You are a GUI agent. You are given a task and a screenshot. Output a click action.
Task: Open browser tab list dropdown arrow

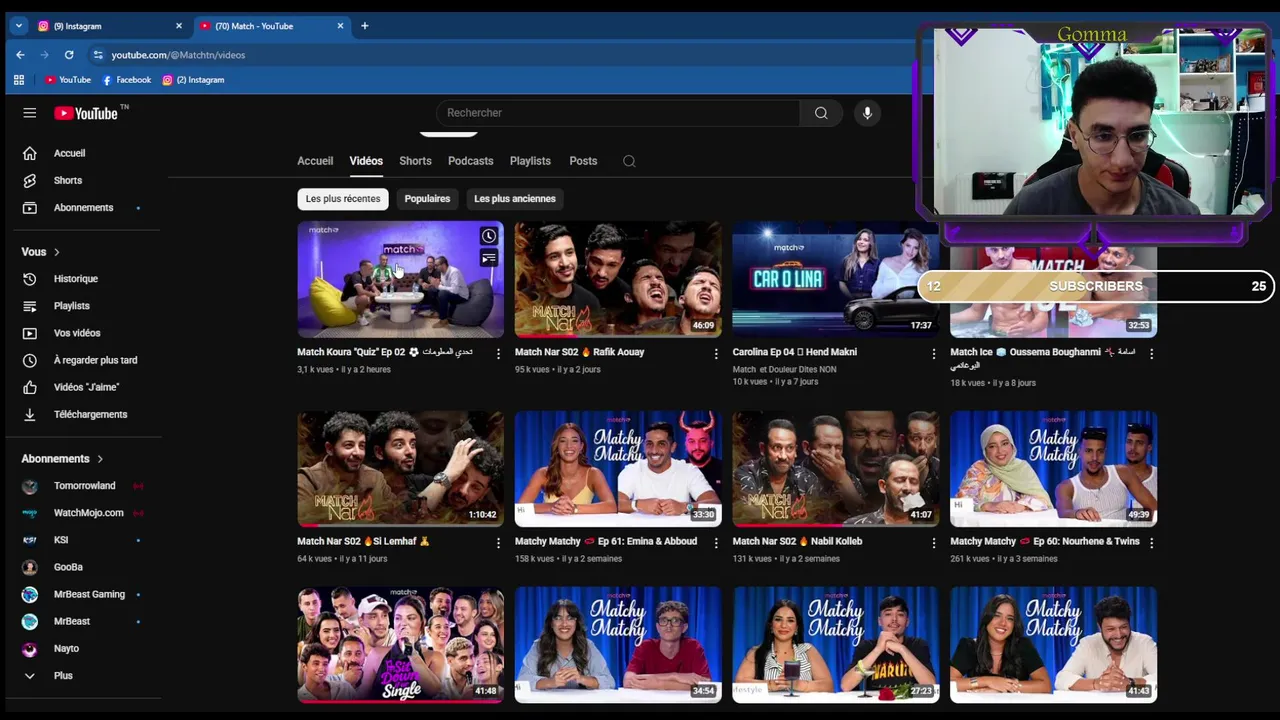[x=18, y=26]
